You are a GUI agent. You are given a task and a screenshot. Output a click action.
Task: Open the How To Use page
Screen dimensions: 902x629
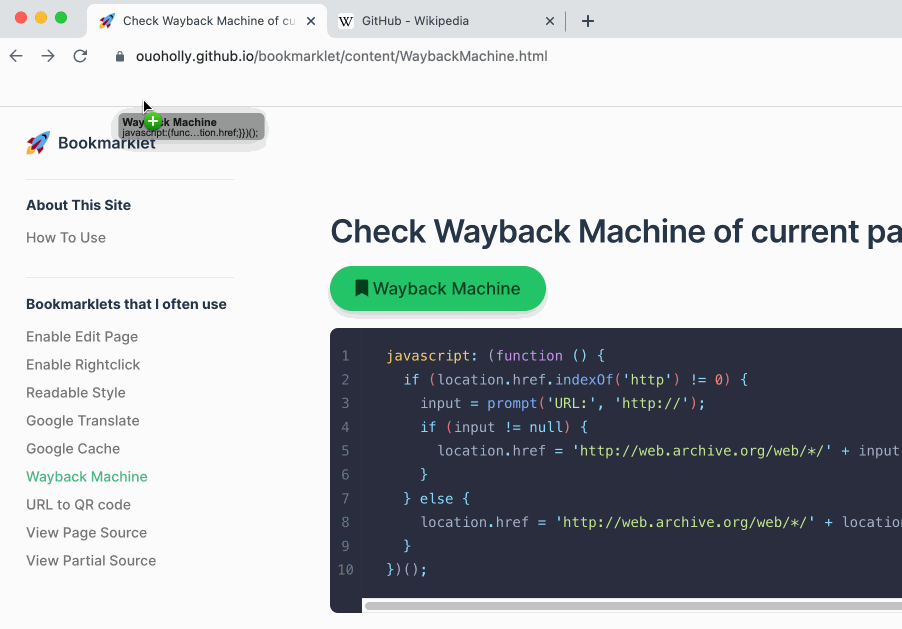tap(66, 237)
